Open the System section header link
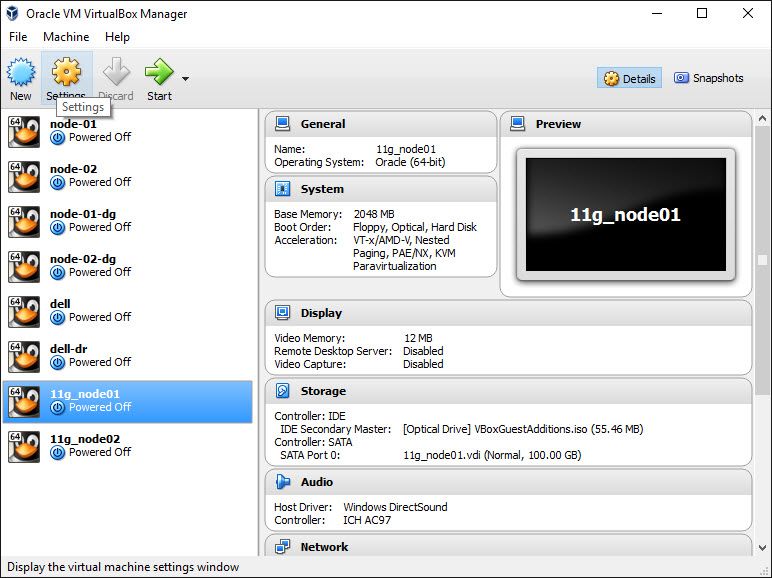This screenshot has width=772, height=578. pyautogui.click(x=322, y=189)
